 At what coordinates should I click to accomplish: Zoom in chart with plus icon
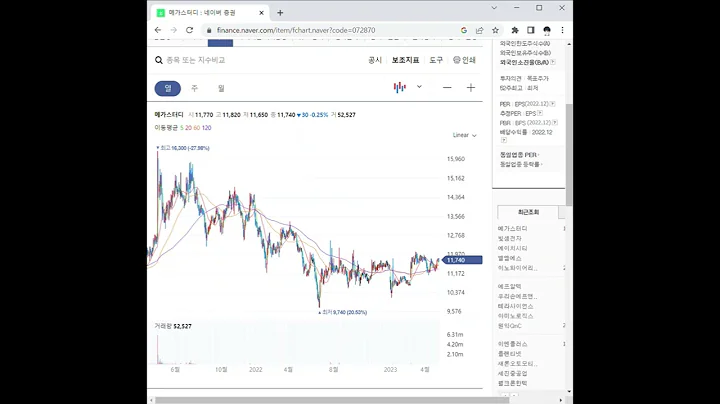pyautogui.click(x=471, y=88)
